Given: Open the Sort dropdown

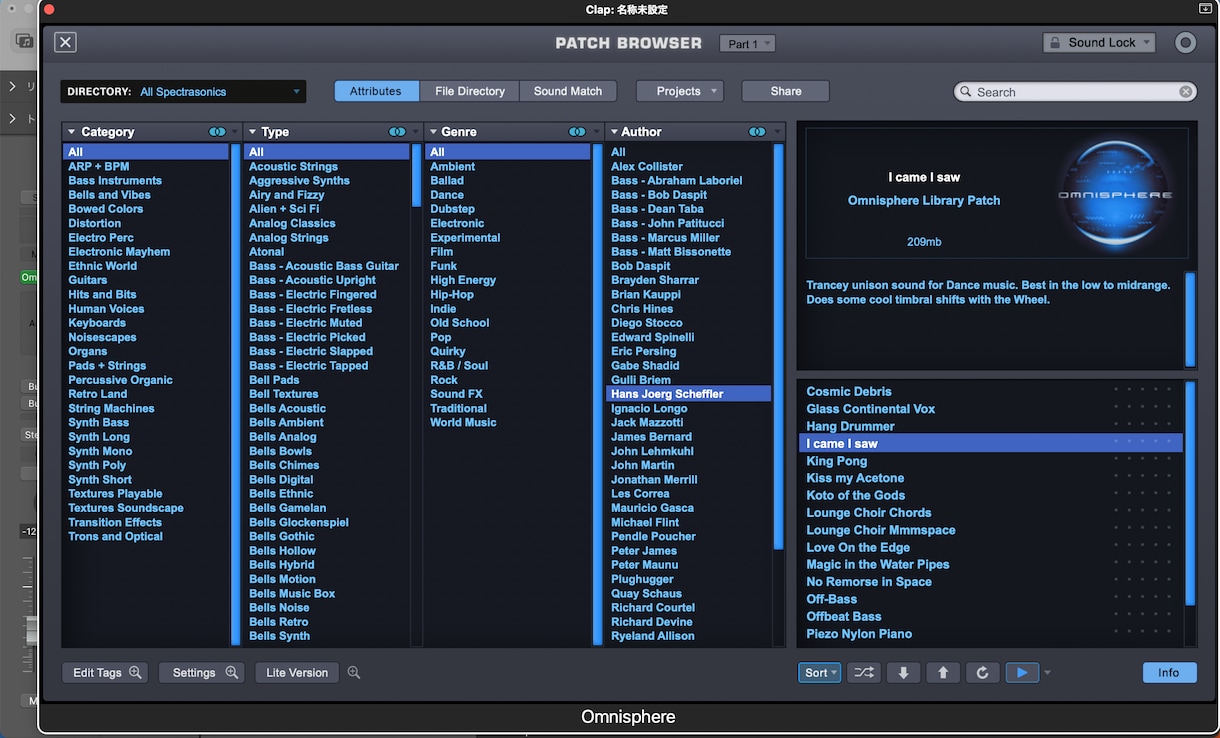Looking at the screenshot, I should (x=820, y=673).
